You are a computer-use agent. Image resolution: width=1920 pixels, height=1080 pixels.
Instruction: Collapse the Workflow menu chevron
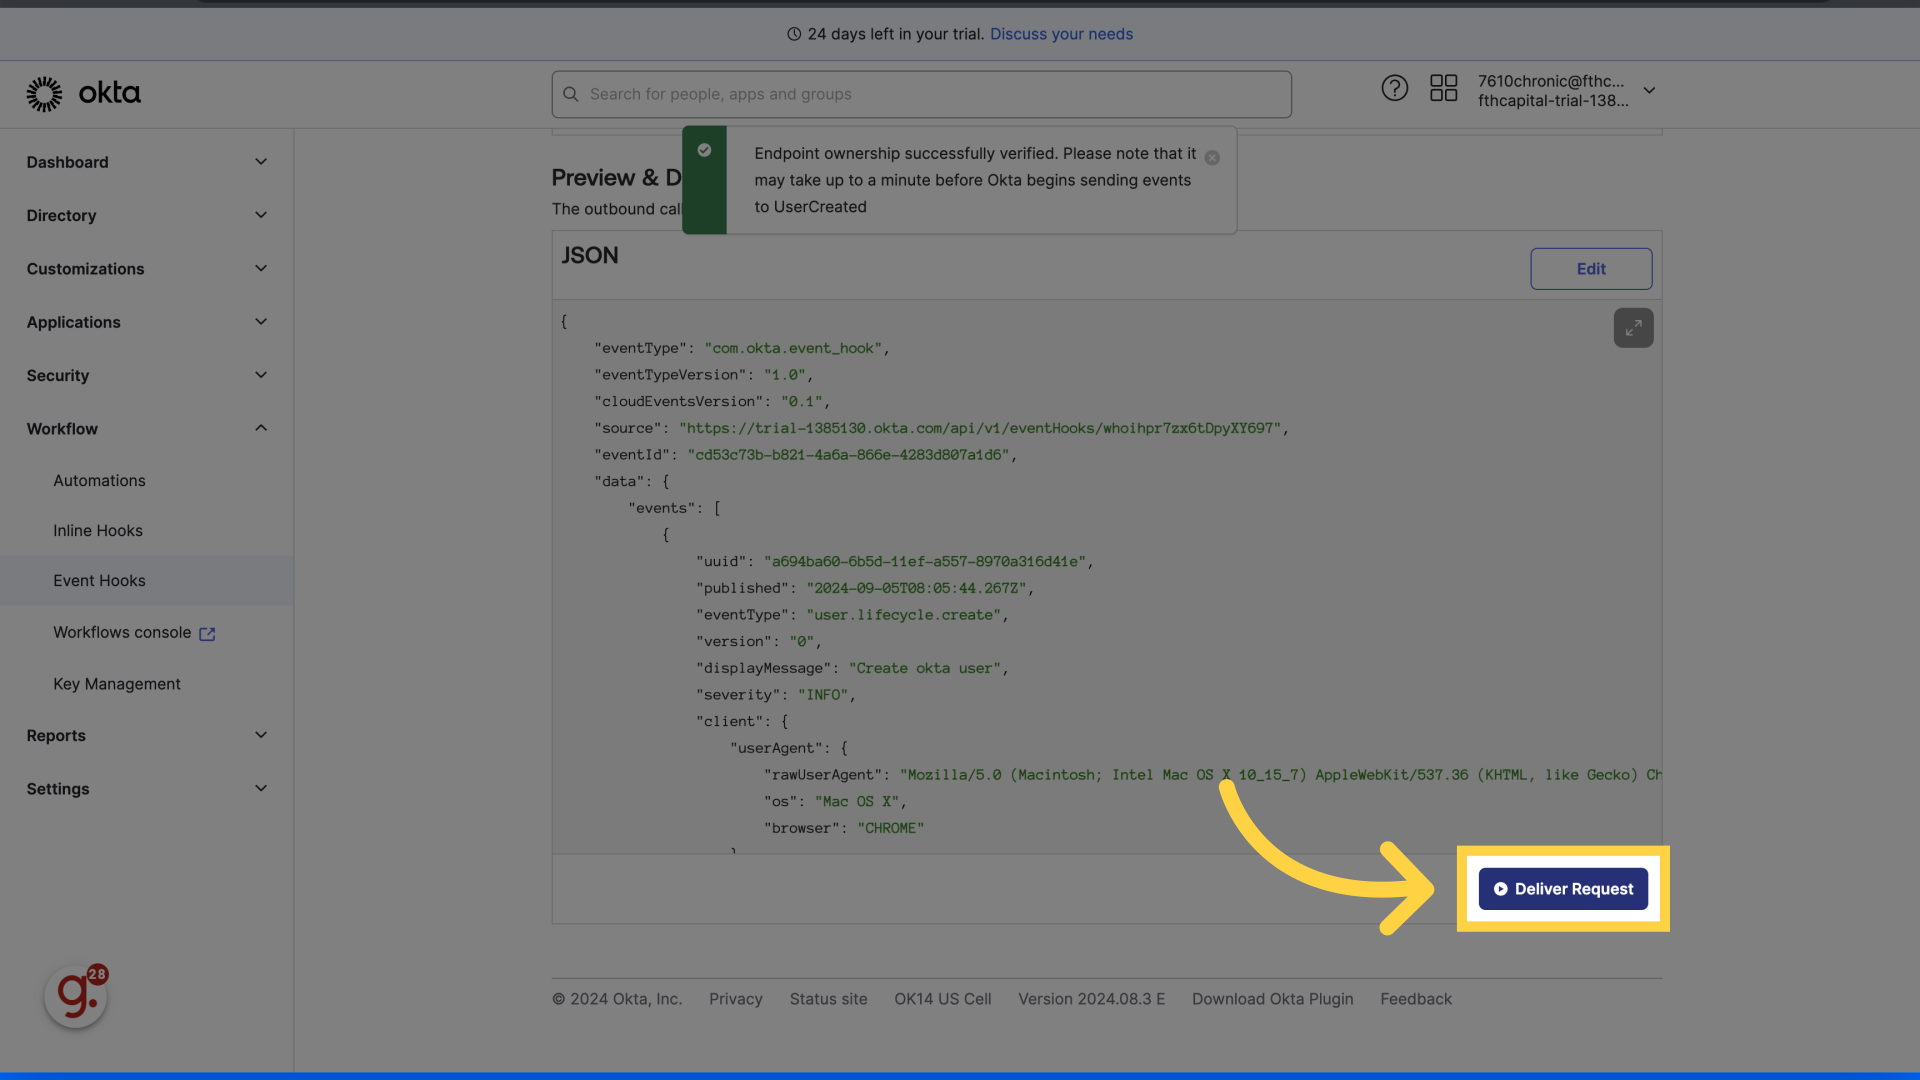[261, 429]
